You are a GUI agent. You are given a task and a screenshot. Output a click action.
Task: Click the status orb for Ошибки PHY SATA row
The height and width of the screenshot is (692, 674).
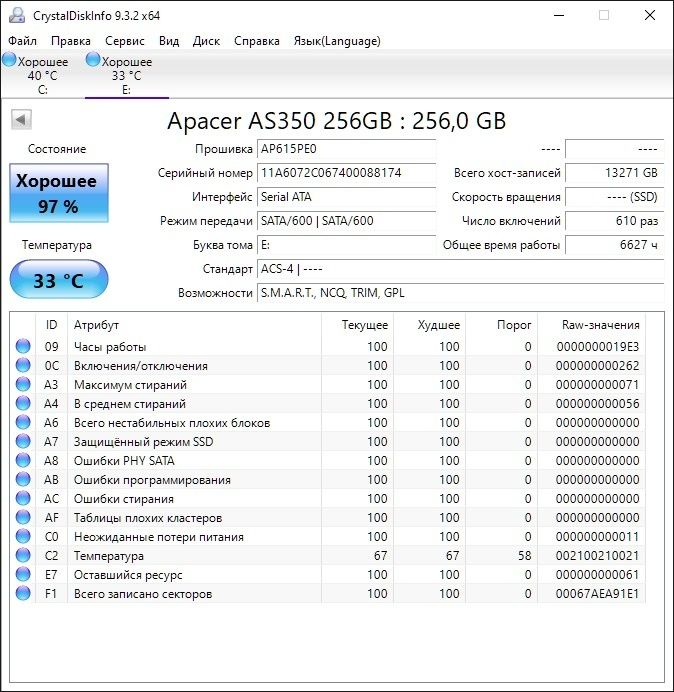(x=23, y=460)
